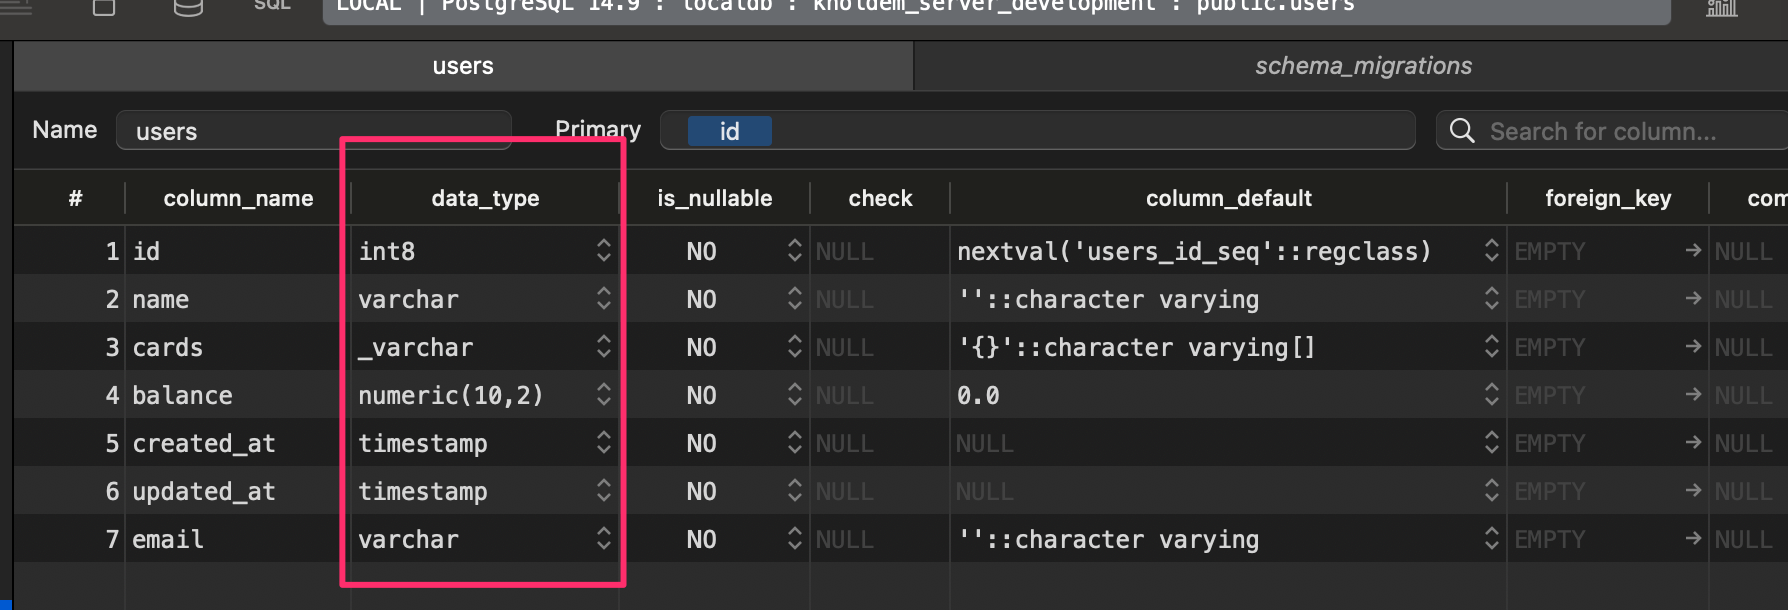Screen dimensions: 1788x610
Task: Change is_nullable value for balance row
Action: (x=794, y=395)
